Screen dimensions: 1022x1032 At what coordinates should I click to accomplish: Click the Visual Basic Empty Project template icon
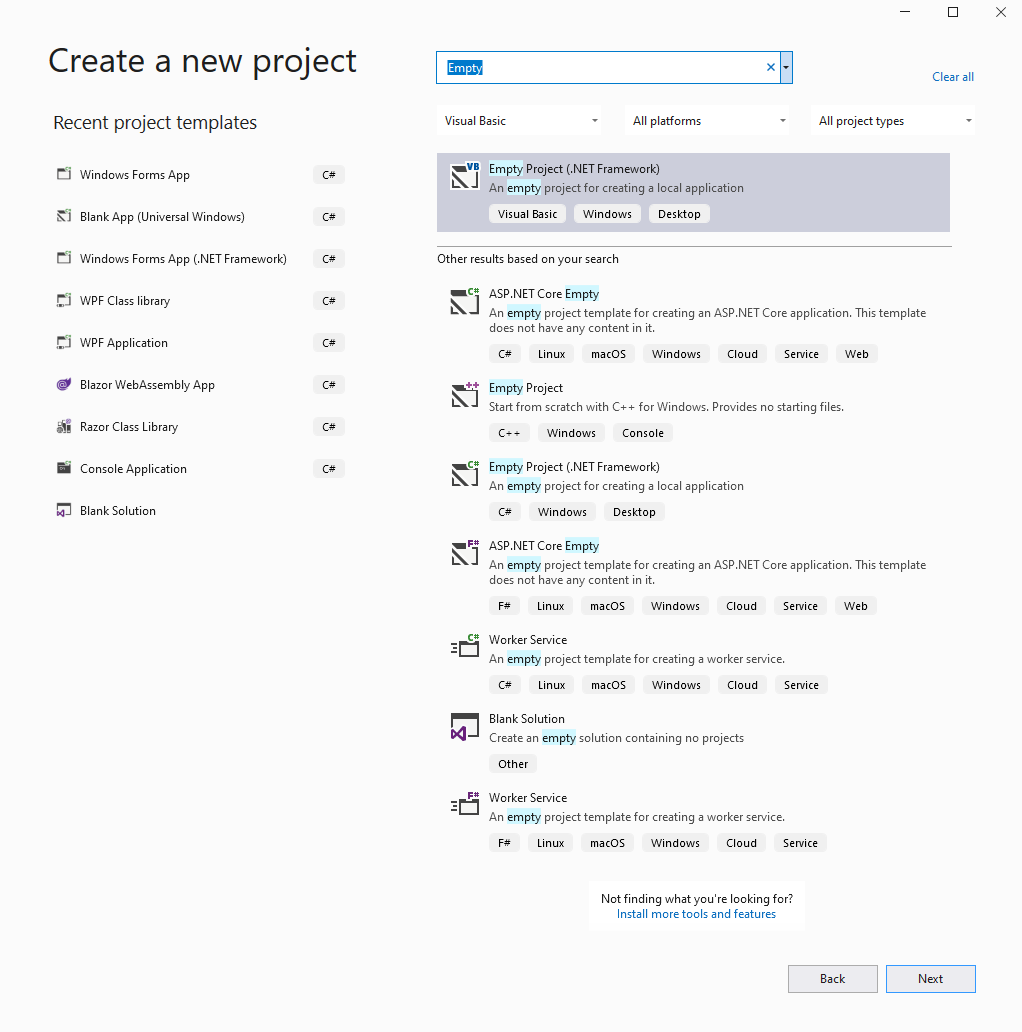tap(465, 176)
